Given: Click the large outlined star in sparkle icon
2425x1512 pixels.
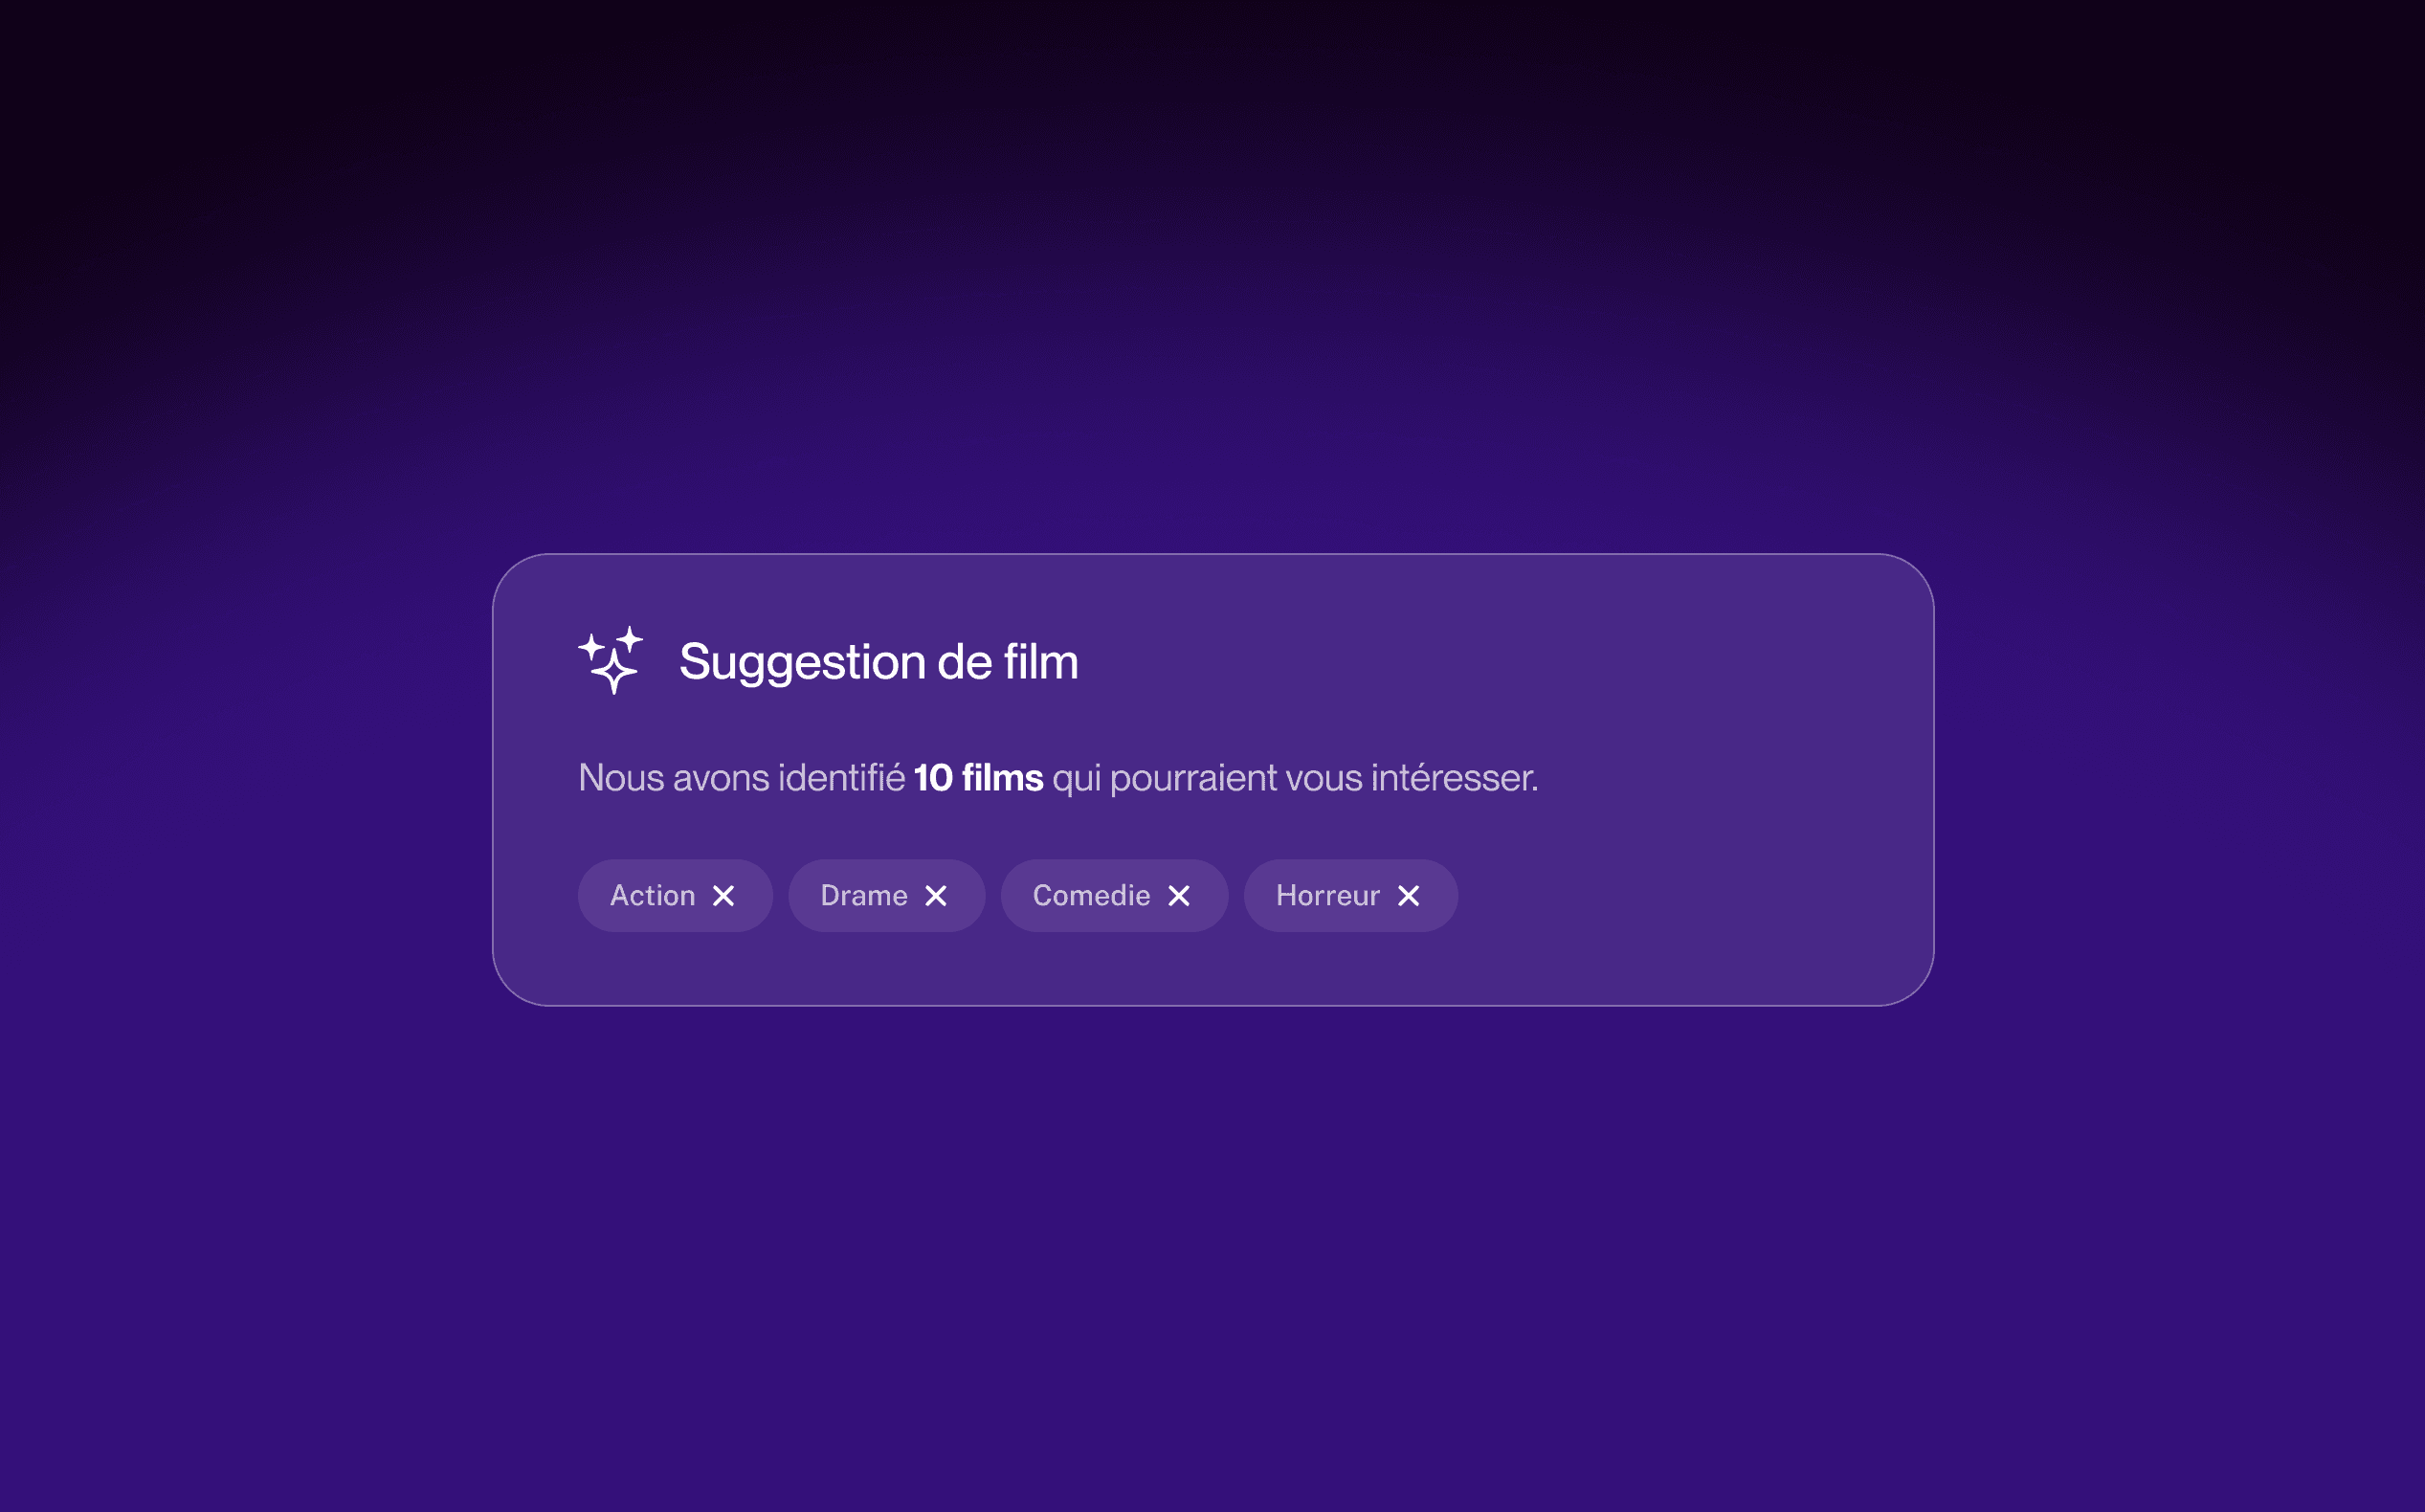Looking at the screenshot, I should (x=614, y=672).
